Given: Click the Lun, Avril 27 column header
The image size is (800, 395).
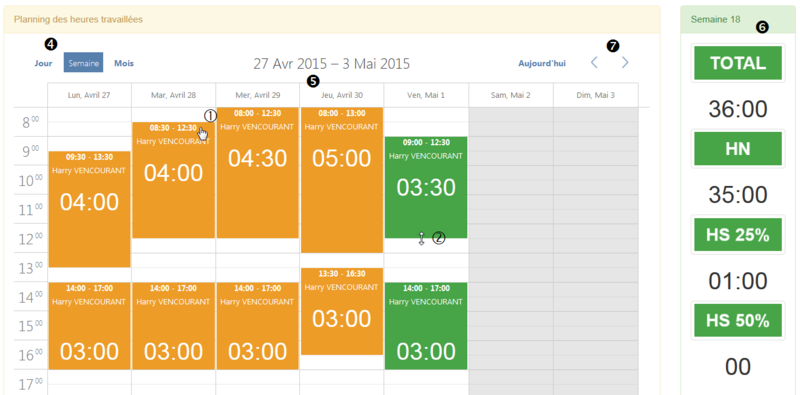Looking at the screenshot, I should coord(89,95).
